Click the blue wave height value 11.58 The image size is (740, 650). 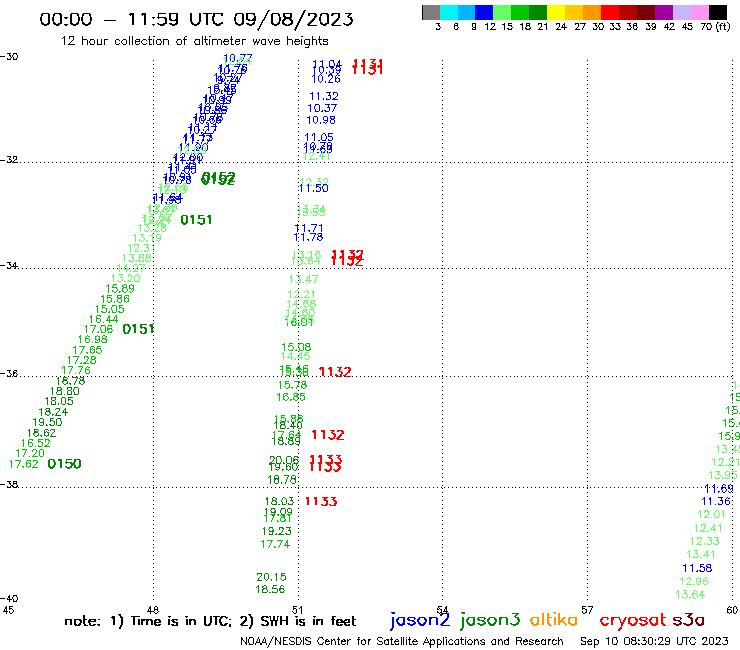tap(698, 568)
